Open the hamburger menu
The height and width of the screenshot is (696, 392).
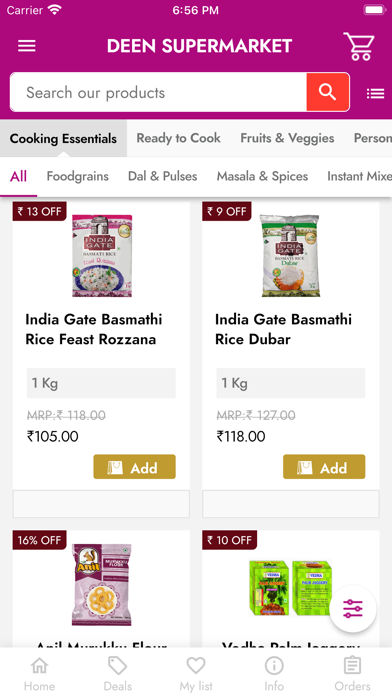[27, 46]
